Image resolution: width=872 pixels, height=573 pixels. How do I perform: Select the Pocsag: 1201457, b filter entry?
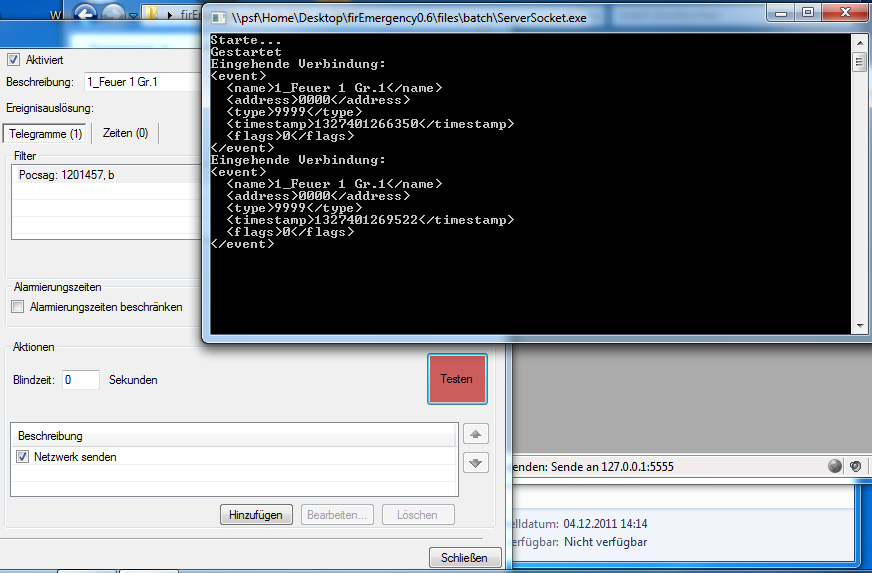click(x=66, y=175)
